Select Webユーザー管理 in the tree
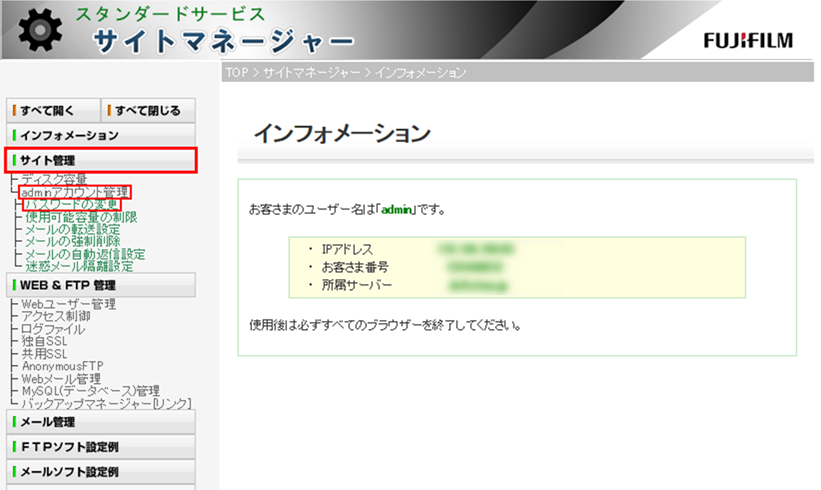 point(68,304)
